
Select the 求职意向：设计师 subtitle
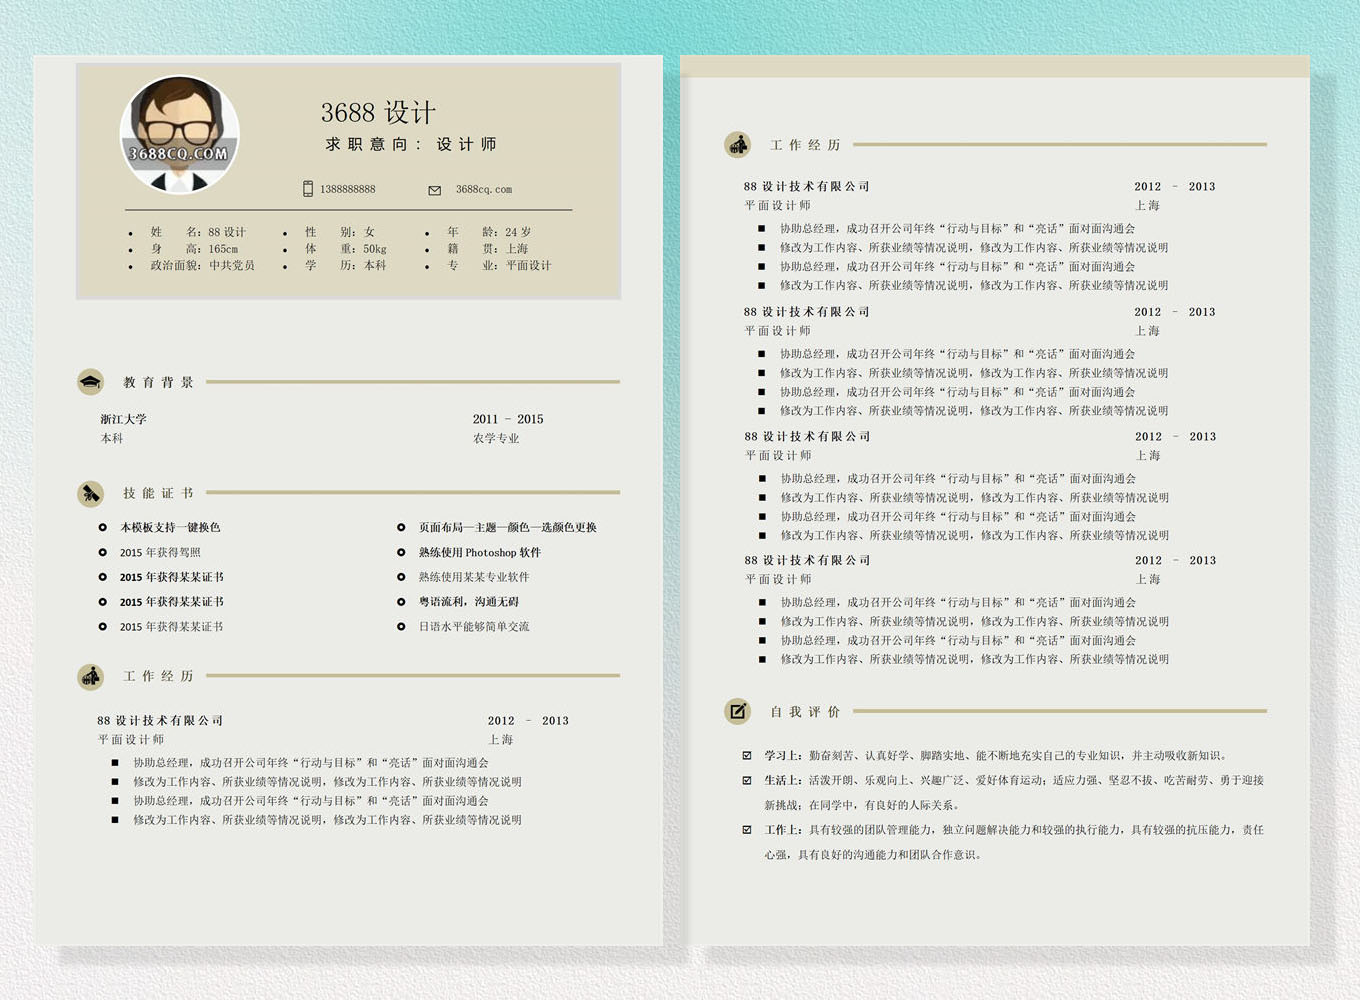411,144
